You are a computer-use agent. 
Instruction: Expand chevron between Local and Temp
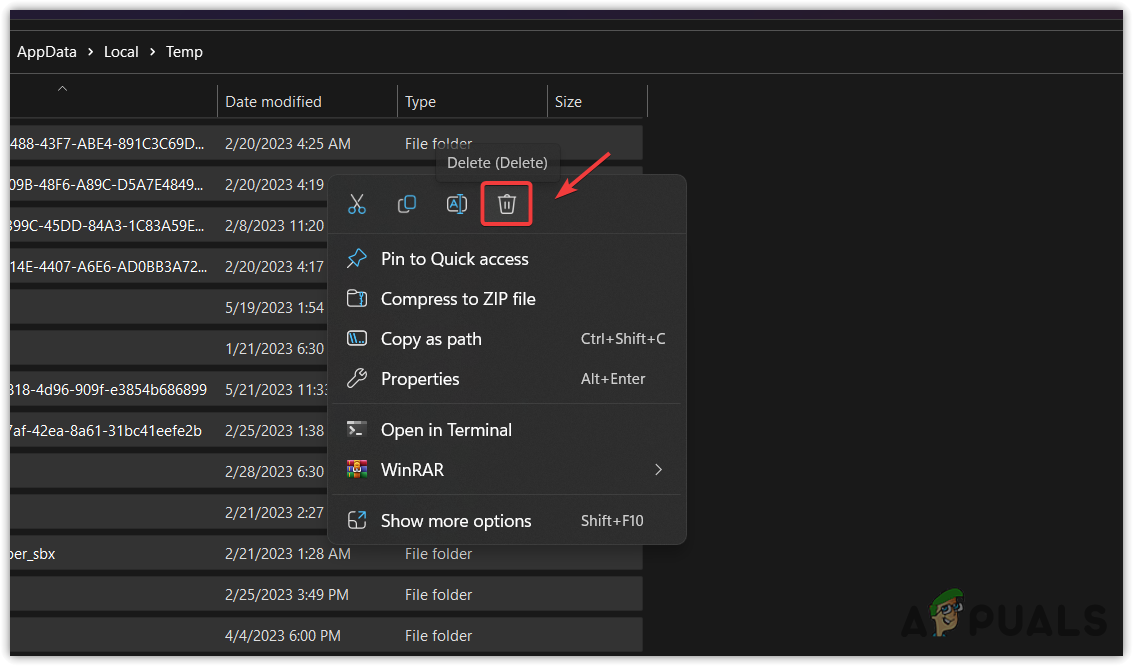click(152, 52)
